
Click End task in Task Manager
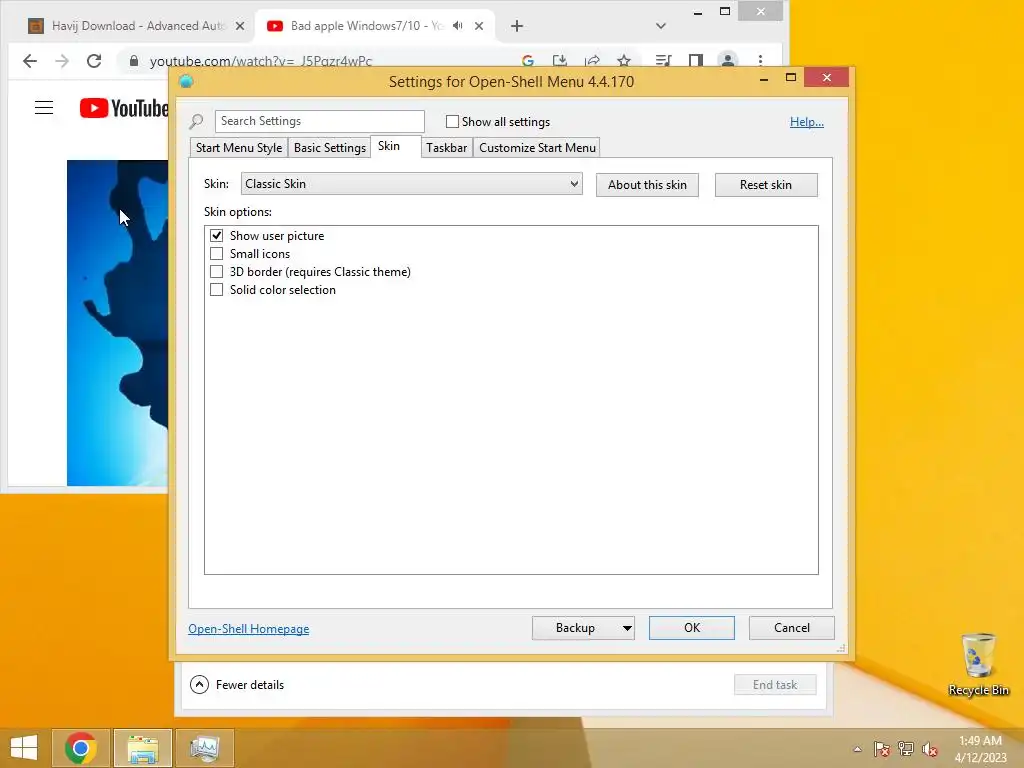(x=775, y=684)
